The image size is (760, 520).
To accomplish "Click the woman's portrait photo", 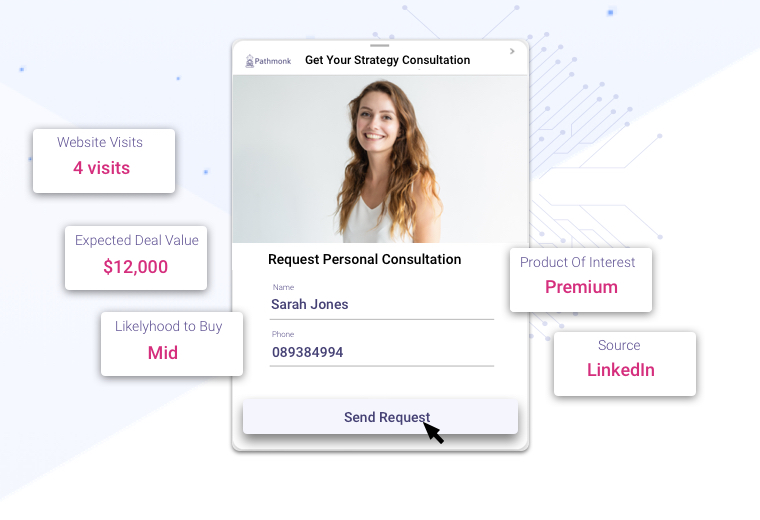I will coord(380,159).
